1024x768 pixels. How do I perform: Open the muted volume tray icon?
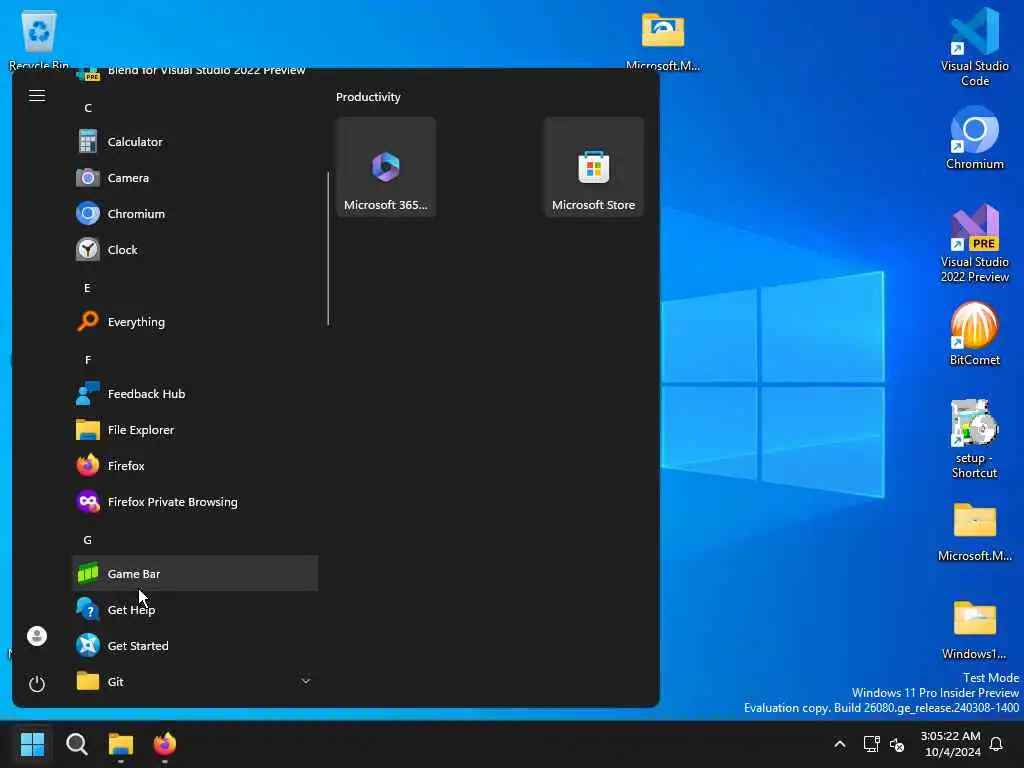click(x=897, y=744)
